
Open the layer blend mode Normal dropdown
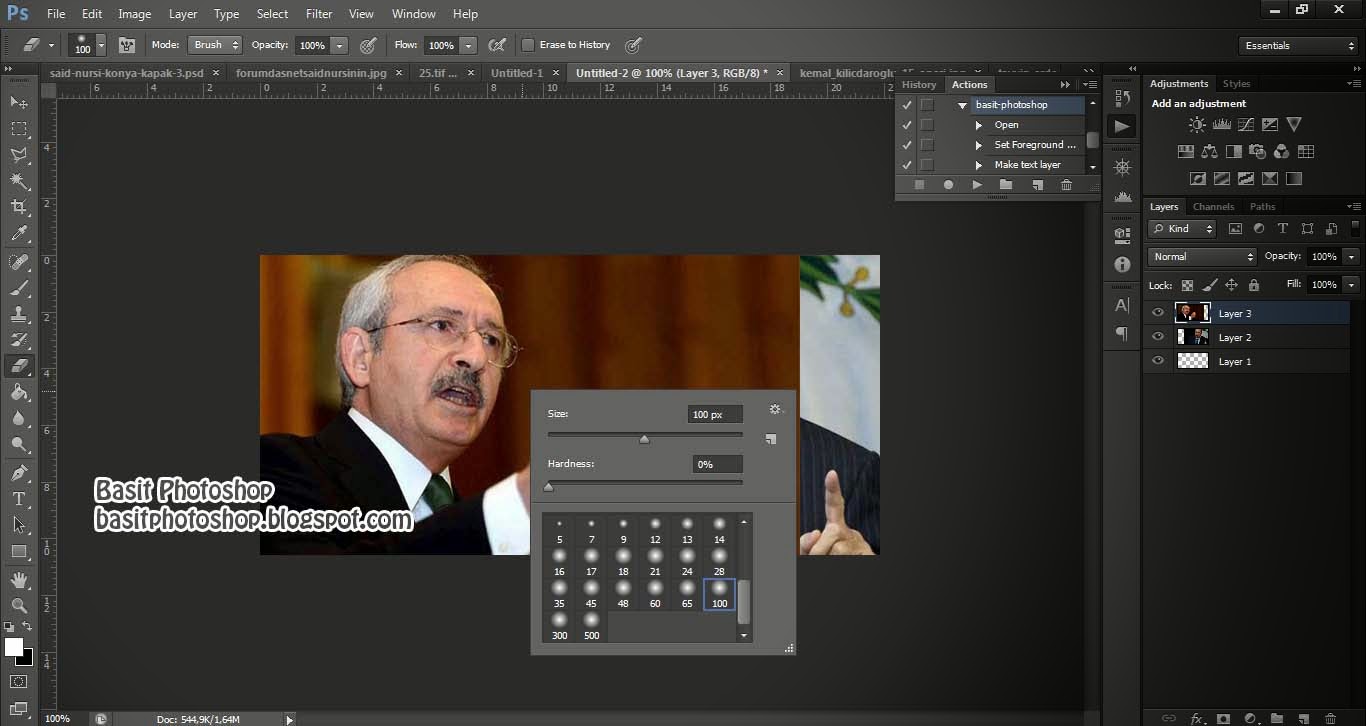coord(1201,257)
